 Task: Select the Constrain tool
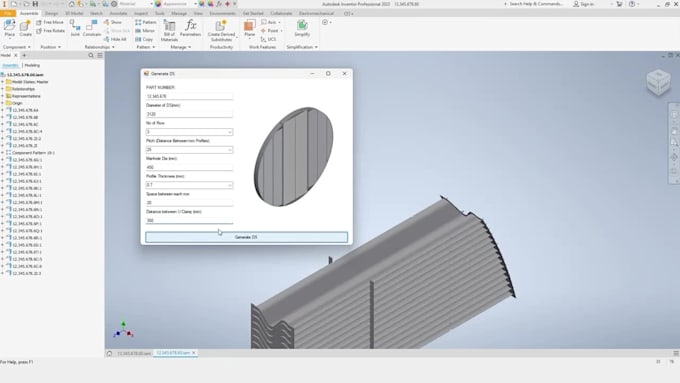[92, 28]
